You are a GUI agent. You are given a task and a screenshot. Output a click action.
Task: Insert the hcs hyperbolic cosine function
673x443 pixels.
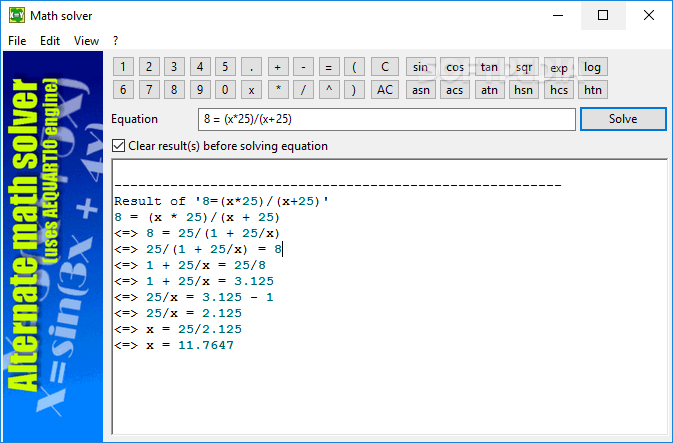point(559,90)
